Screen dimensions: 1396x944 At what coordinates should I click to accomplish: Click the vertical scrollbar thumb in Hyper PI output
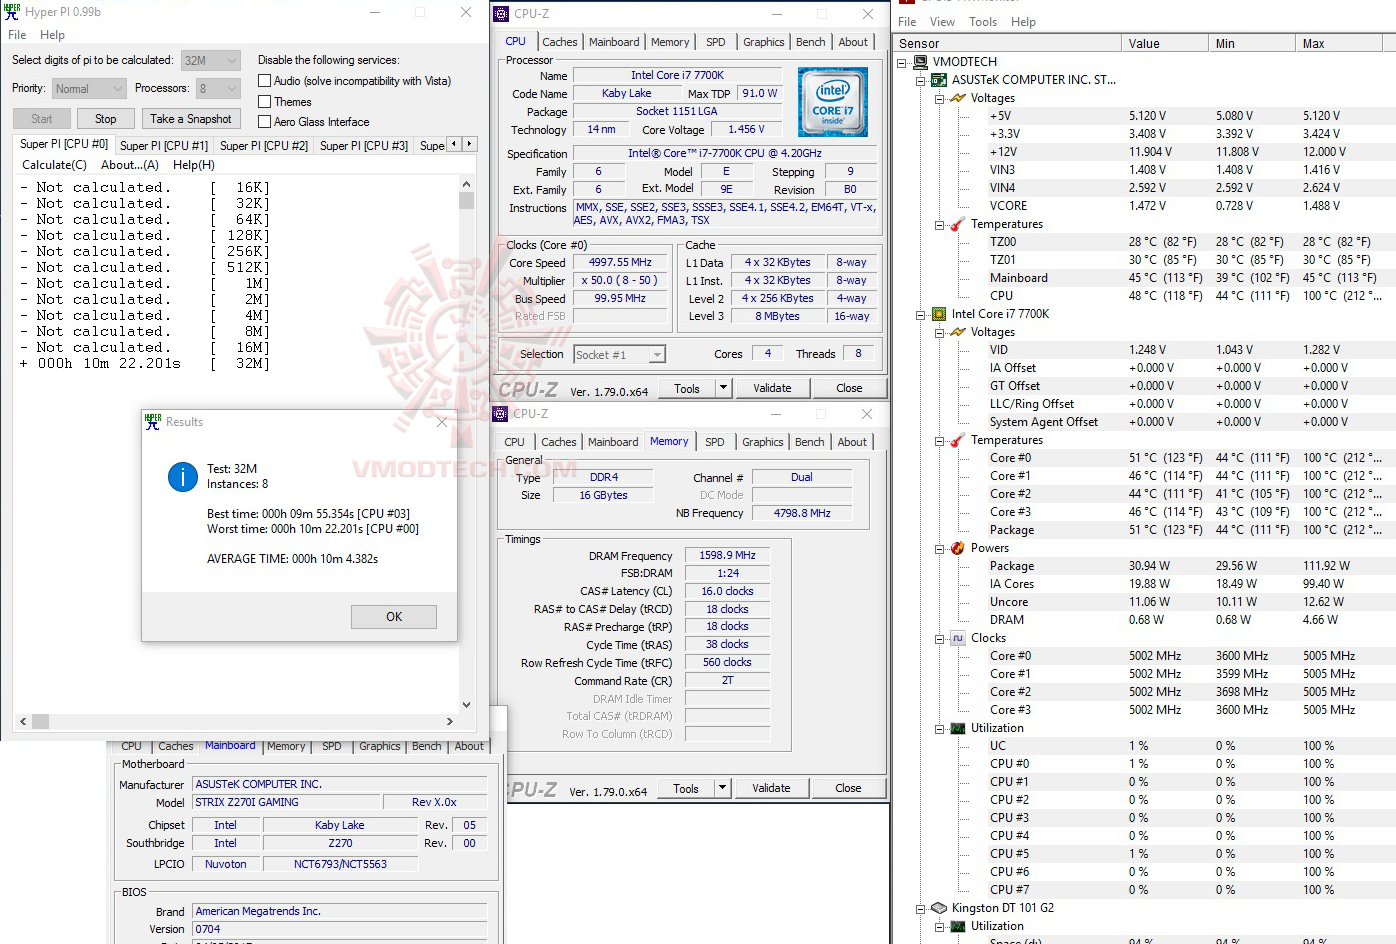466,200
